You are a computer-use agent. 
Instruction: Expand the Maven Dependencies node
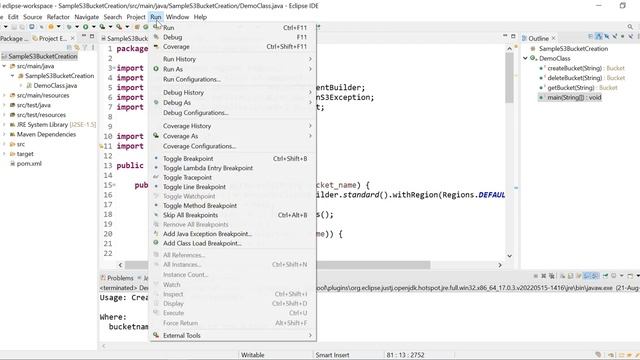4,134
